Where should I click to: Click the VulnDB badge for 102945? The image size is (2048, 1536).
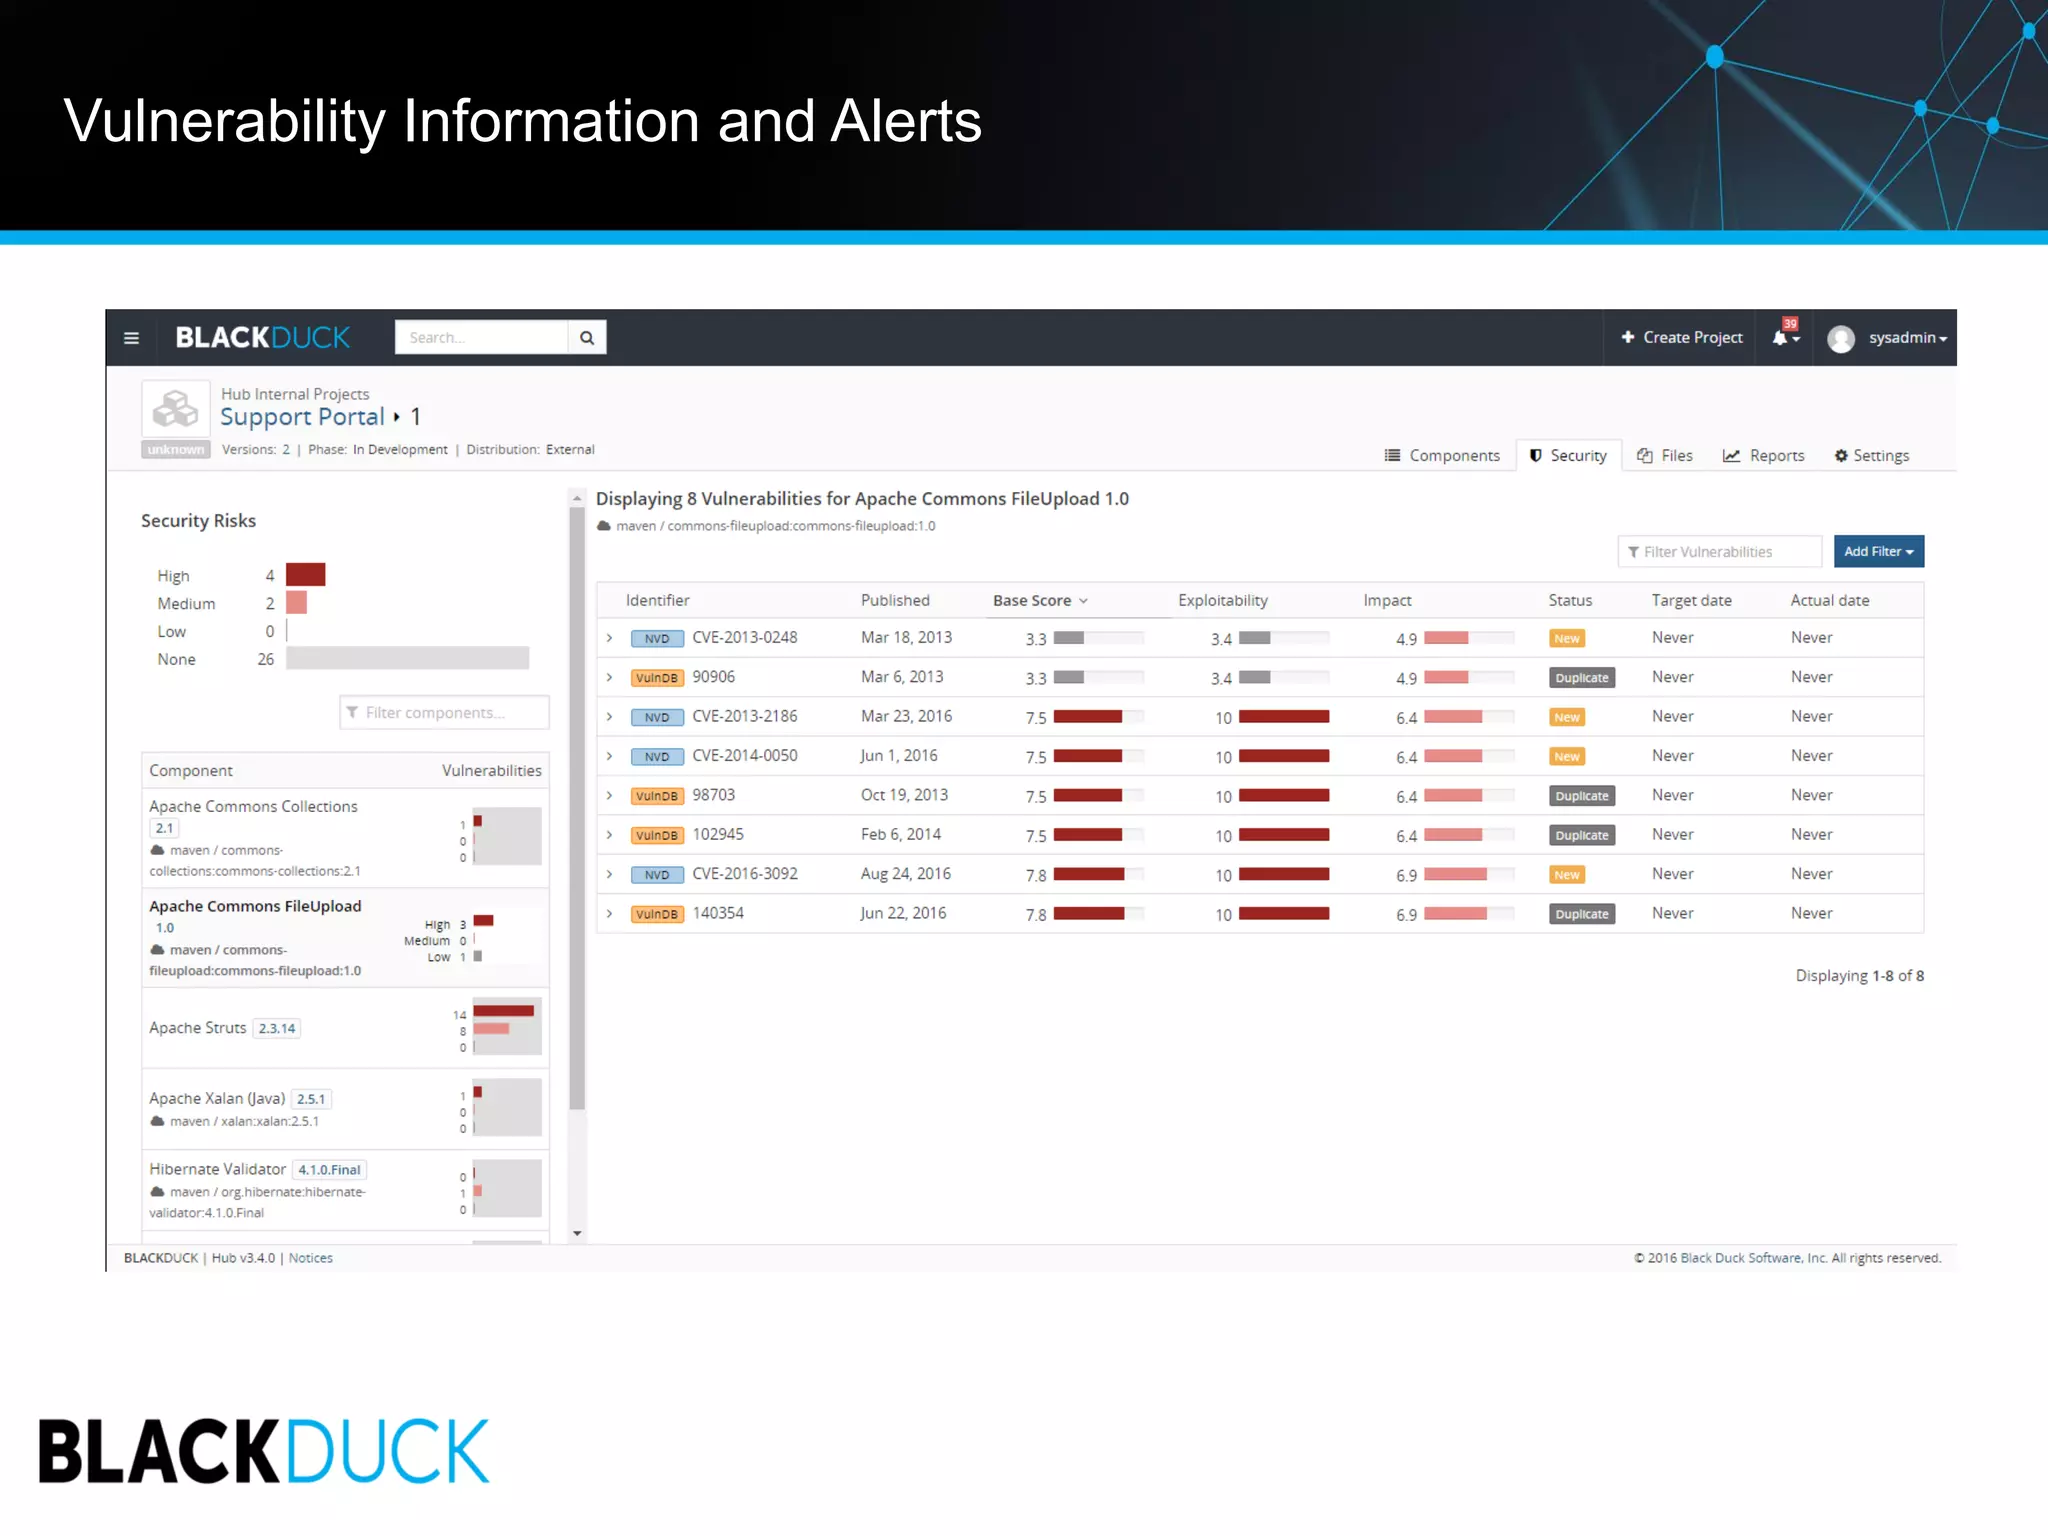pyautogui.click(x=657, y=835)
